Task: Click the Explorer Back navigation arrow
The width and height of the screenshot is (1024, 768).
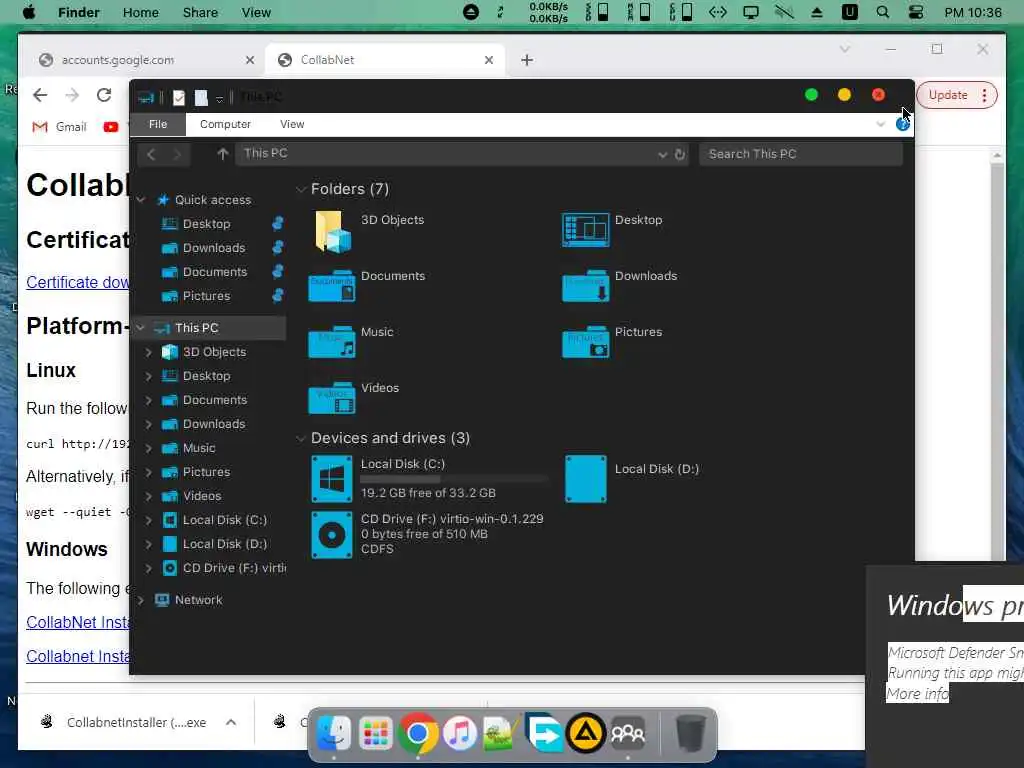Action: click(x=152, y=154)
